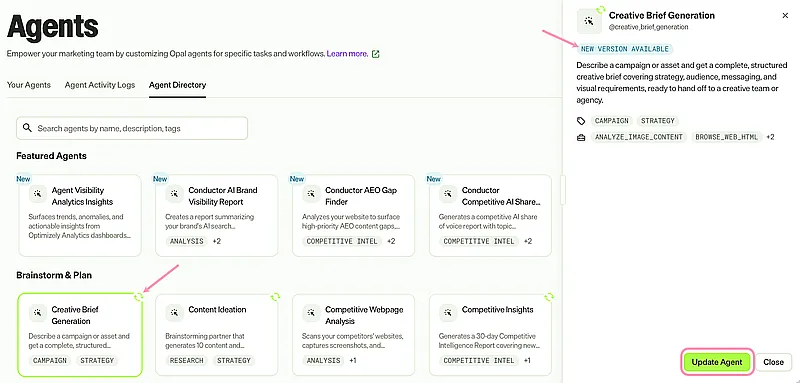Click the @creative_brief_generation handle text
Viewport: 800px width, 383px height.
[x=648, y=27]
